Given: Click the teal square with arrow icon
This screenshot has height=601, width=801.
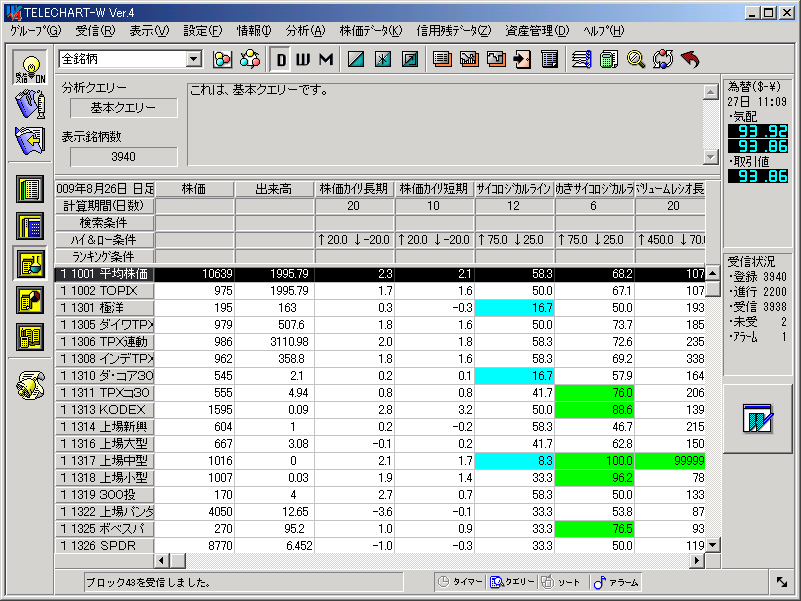Looking at the screenshot, I should tap(410, 59).
